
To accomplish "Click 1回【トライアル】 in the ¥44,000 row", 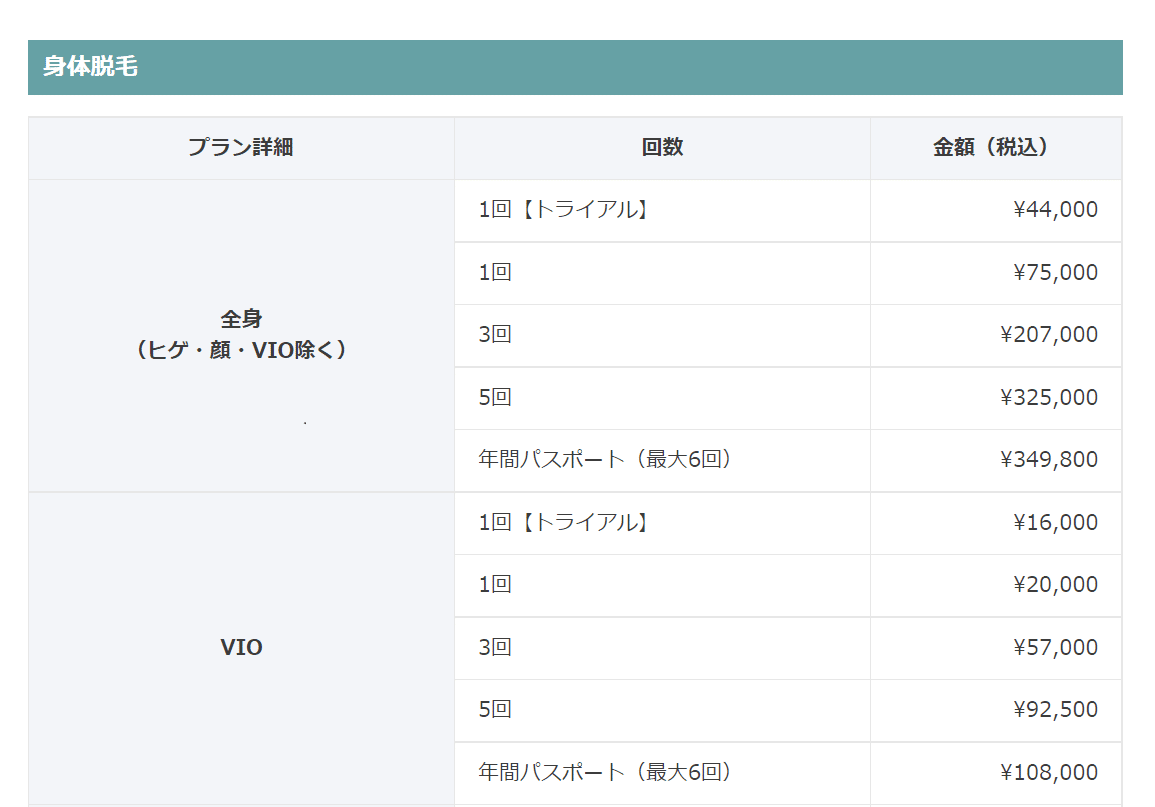I will (564, 210).
